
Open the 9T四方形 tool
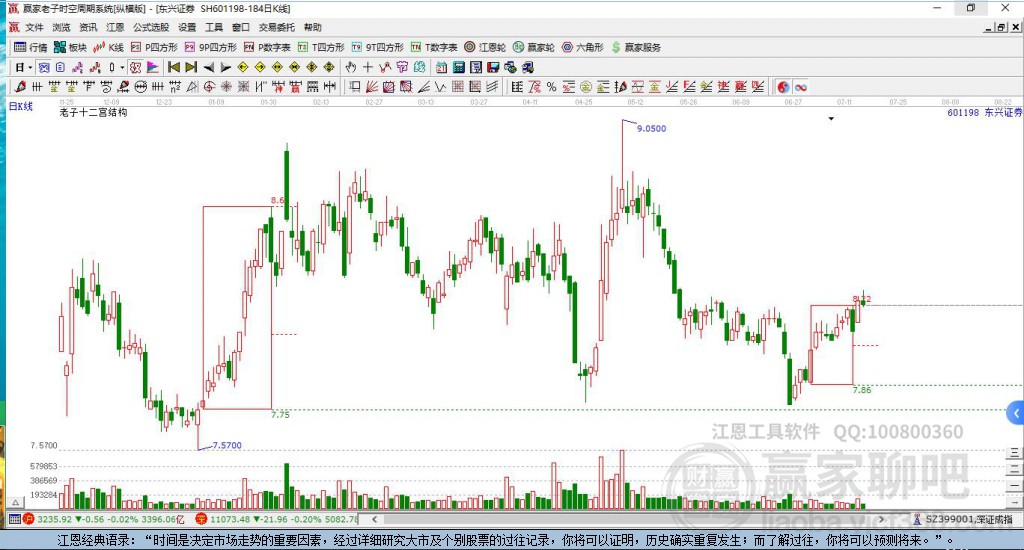coord(377,47)
